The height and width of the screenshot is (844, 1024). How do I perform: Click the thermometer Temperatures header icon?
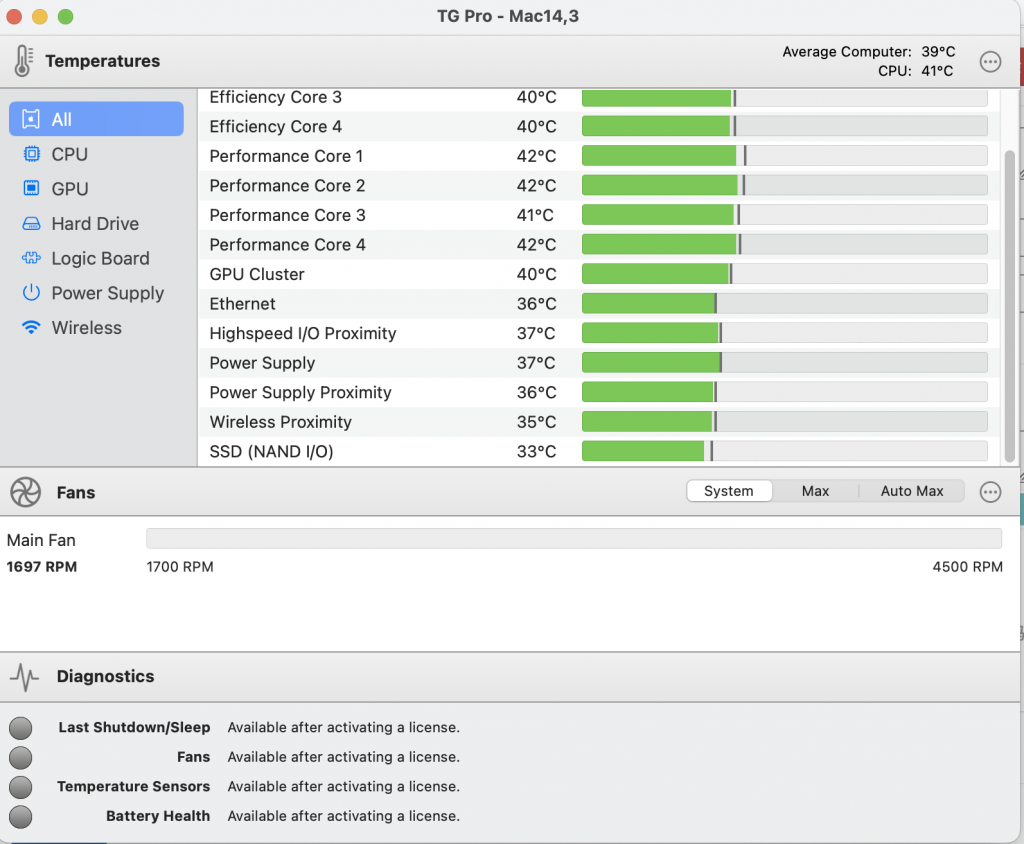(23, 61)
